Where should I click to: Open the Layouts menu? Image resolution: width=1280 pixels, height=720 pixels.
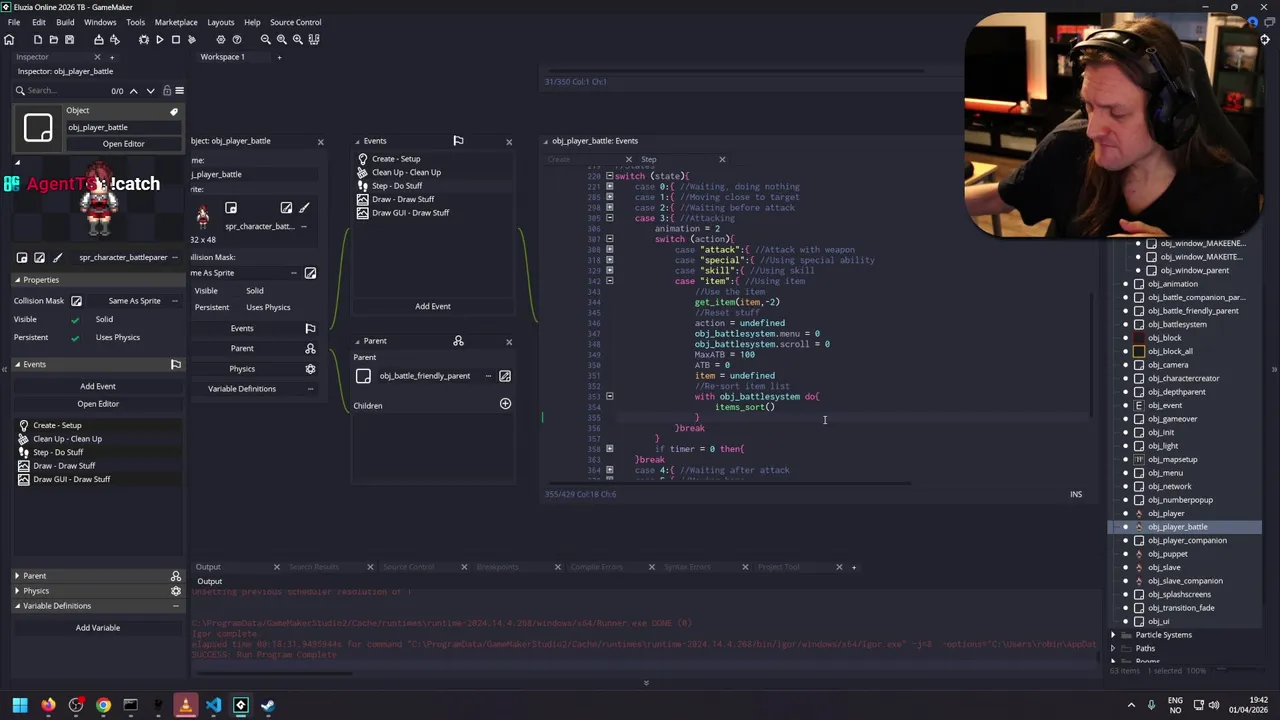pyautogui.click(x=221, y=22)
